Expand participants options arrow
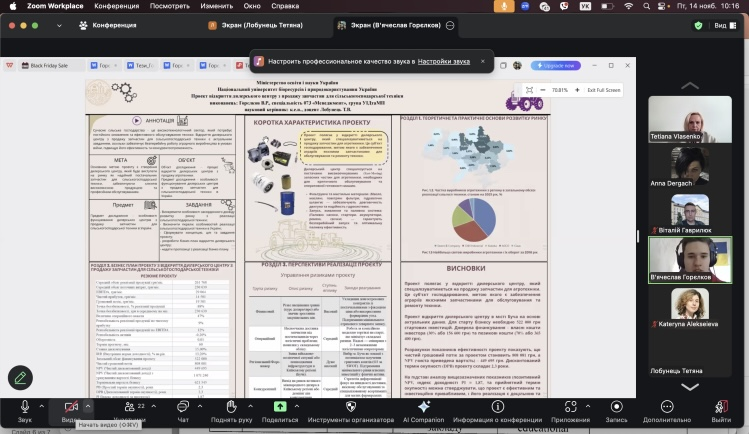Image resolution: width=749 pixels, height=434 pixels. point(154,406)
